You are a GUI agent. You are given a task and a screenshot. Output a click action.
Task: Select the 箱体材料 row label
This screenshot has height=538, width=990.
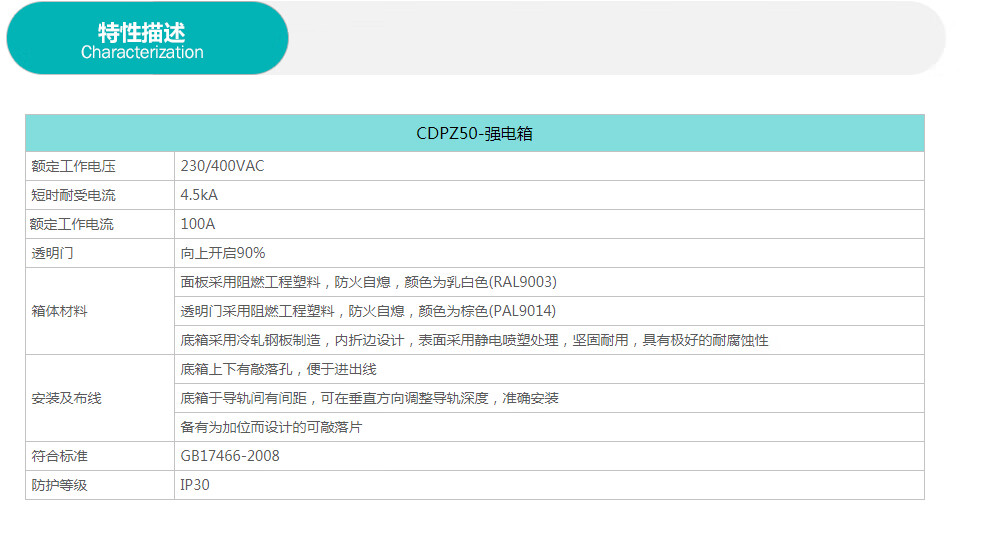point(60,311)
